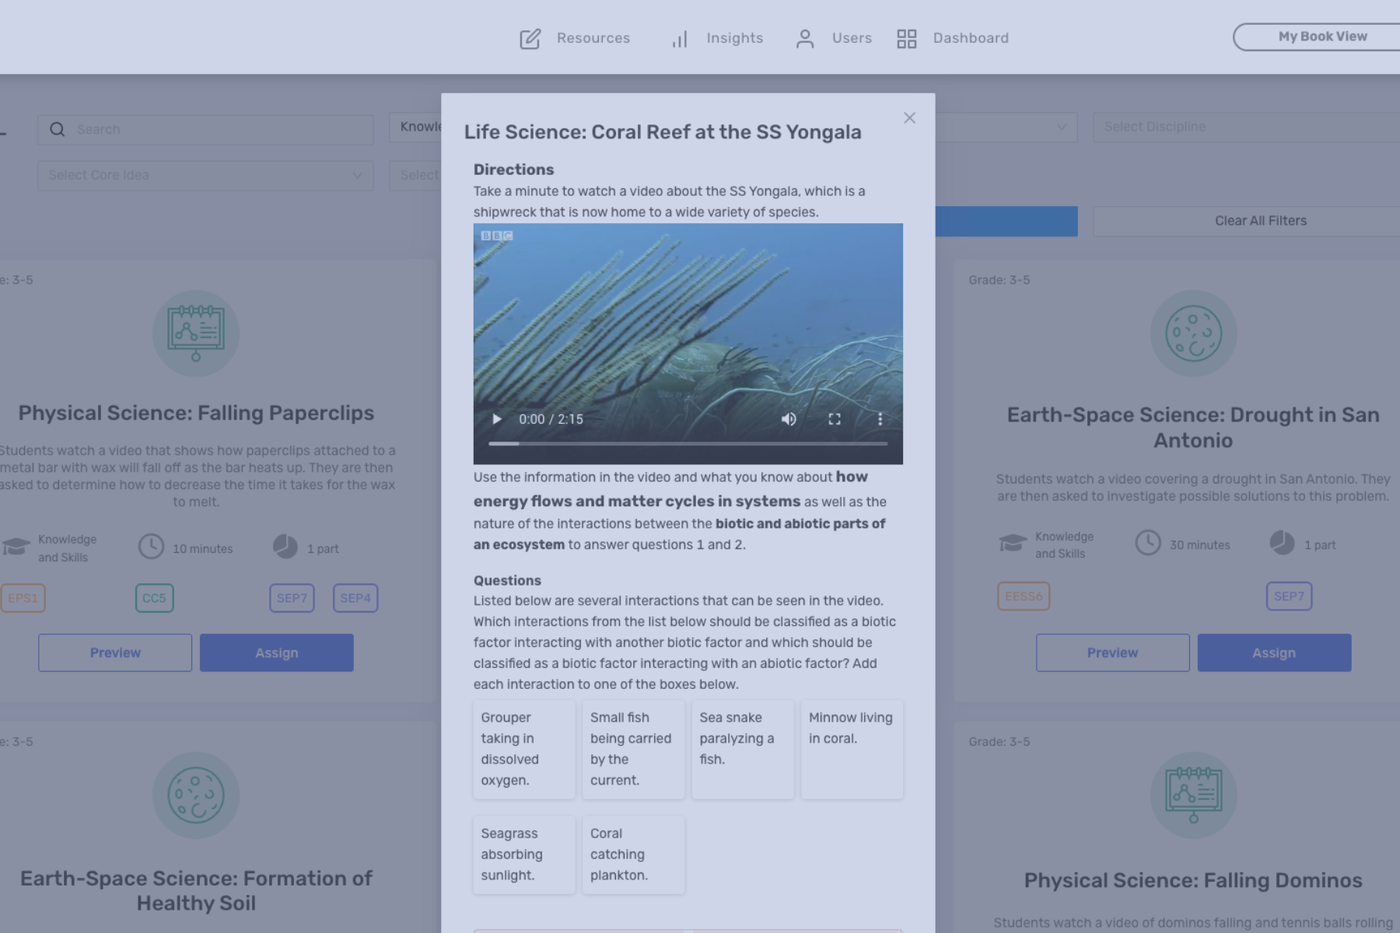This screenshot has width=1400, height=933.
Task: Open video more options menu
Action: click(x=880, y=419)
